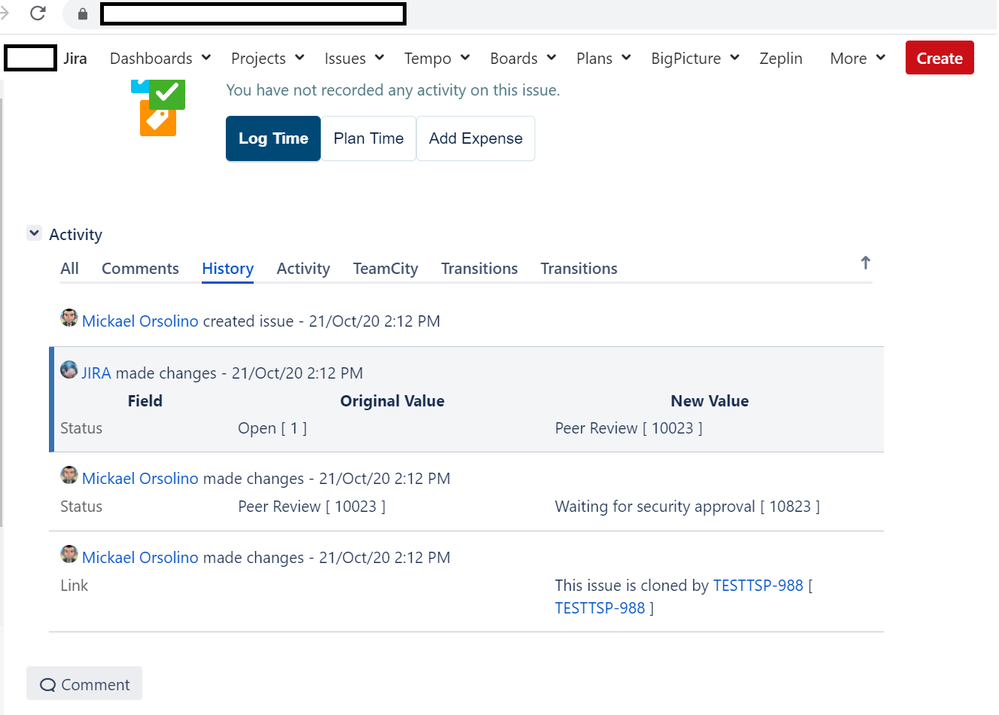Click 'Open [ 1 ]' original value
Viewport: 999px width, 715px height.
pyautogui.click(x=273, y=428)
